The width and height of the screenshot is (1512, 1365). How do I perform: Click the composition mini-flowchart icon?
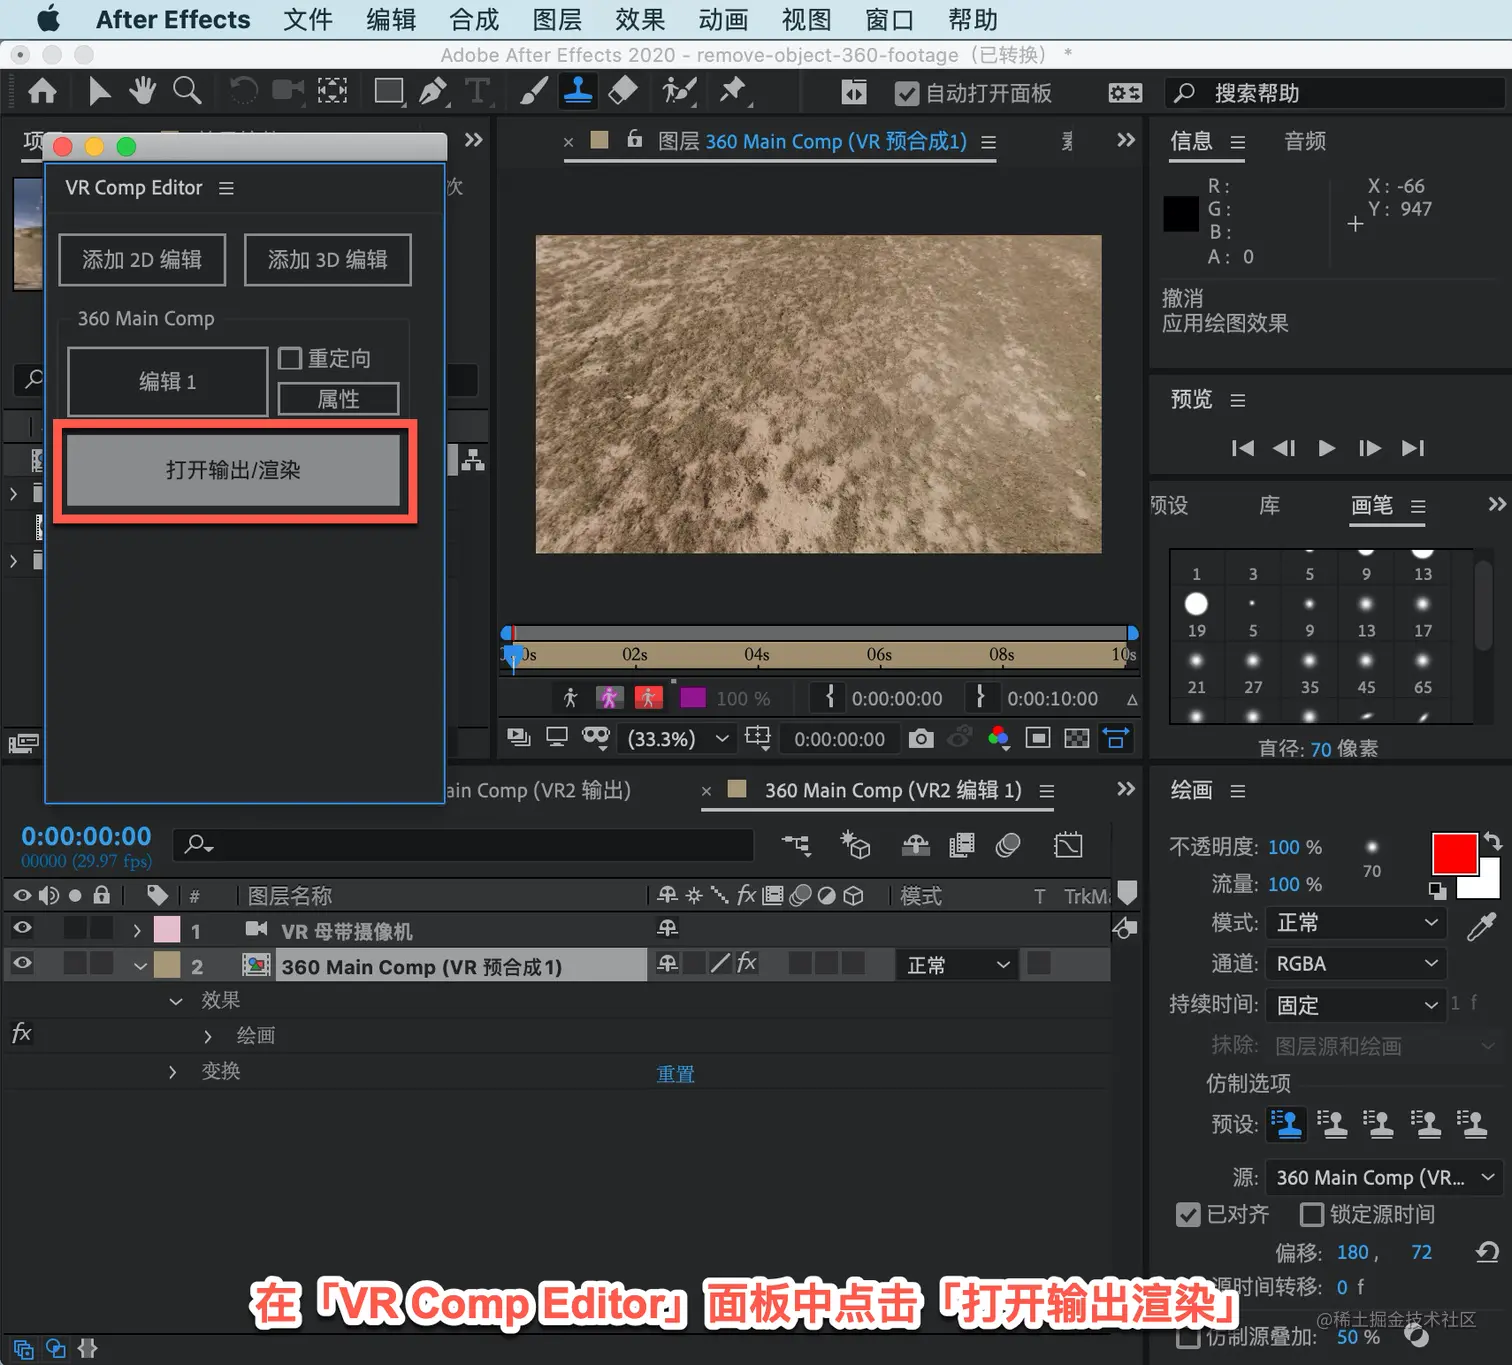pos(796,846)
